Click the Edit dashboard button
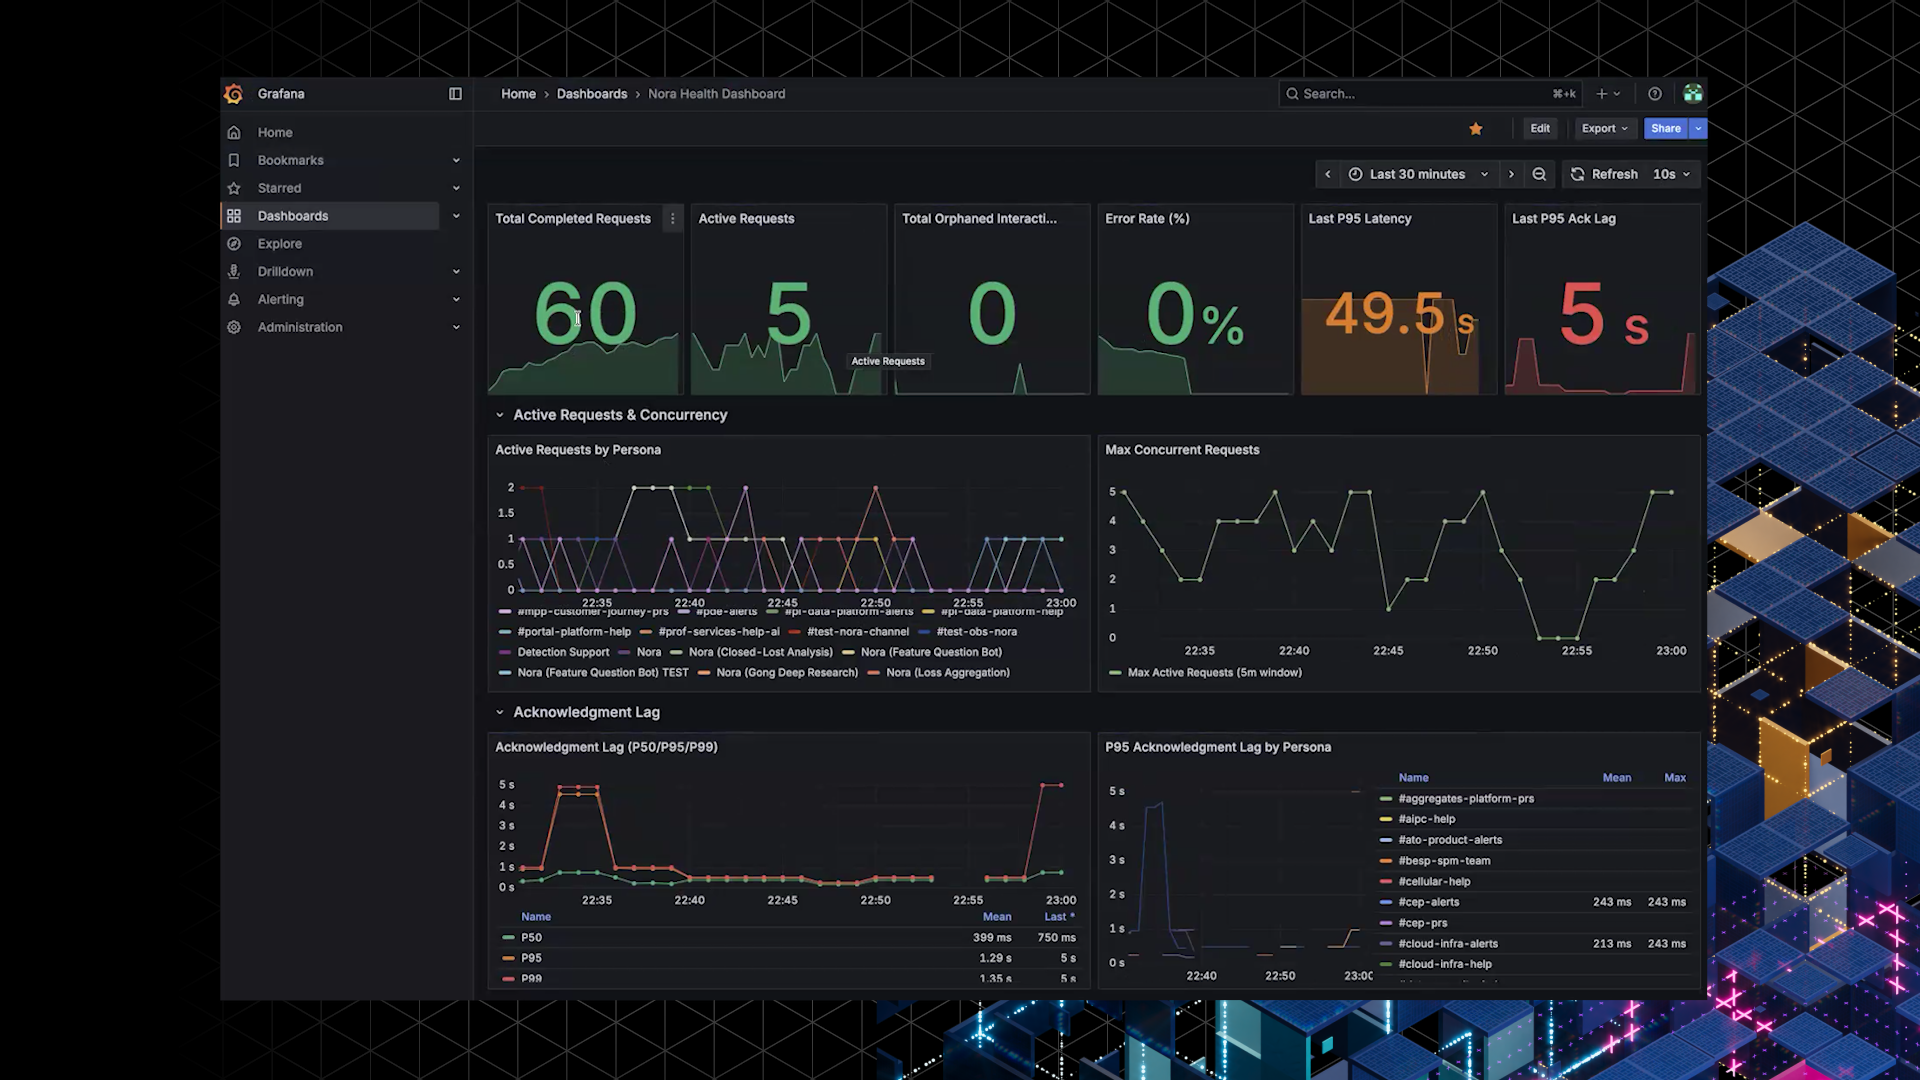This screenshot has height=1080, width=1920. [x=1540, y=129]
